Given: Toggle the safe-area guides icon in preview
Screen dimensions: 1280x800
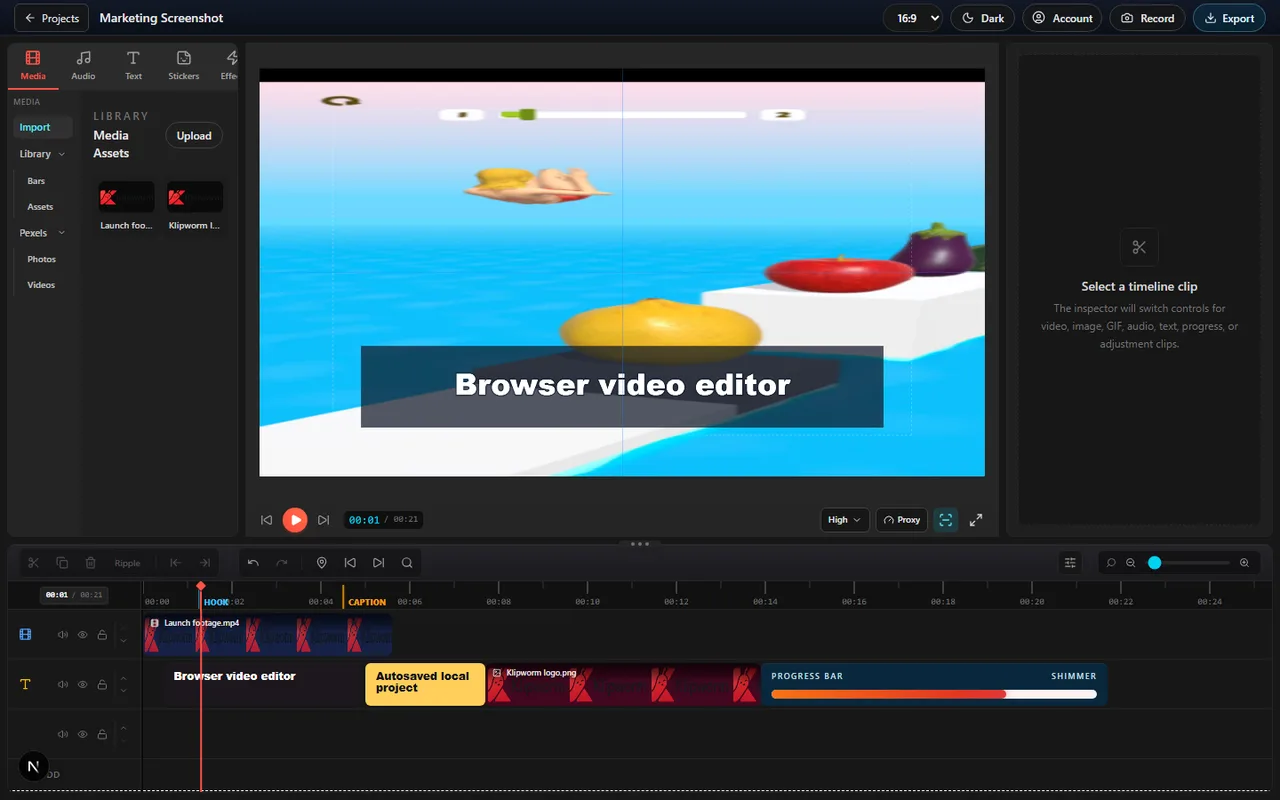Looking at the screenshot, I should click(x=945, y=520).
